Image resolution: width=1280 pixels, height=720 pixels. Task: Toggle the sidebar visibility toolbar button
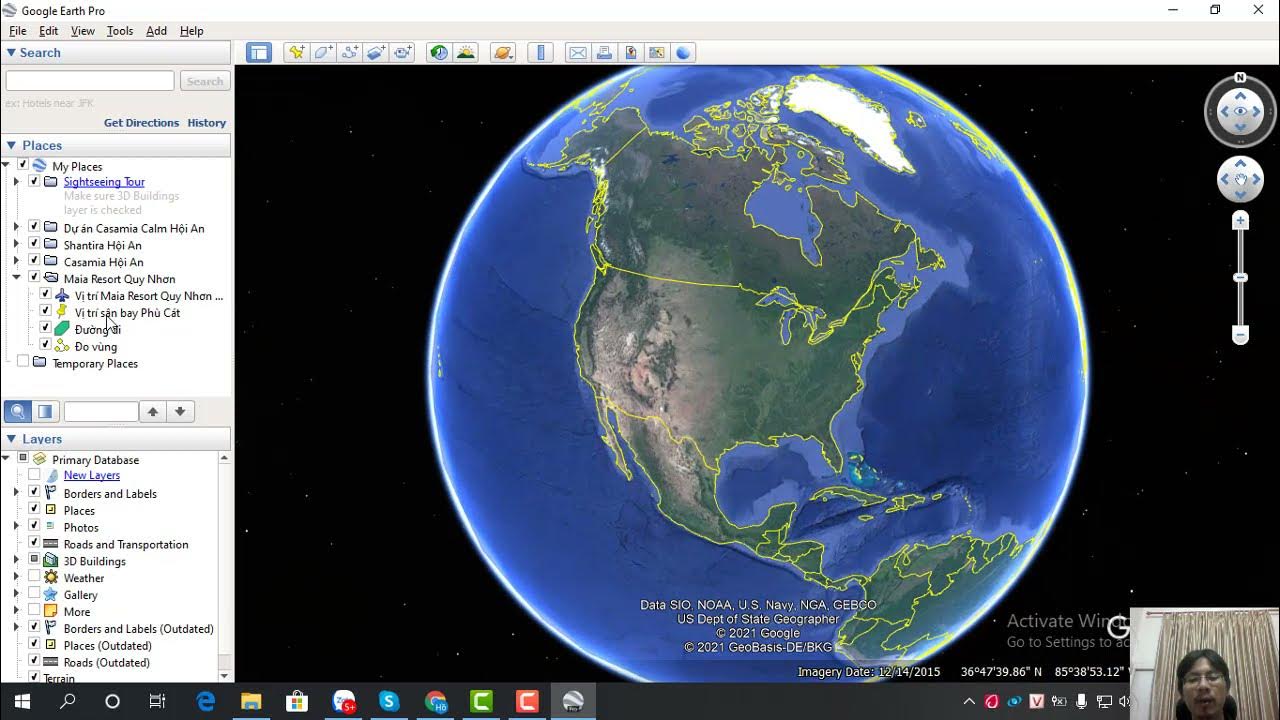click(259, 53)
